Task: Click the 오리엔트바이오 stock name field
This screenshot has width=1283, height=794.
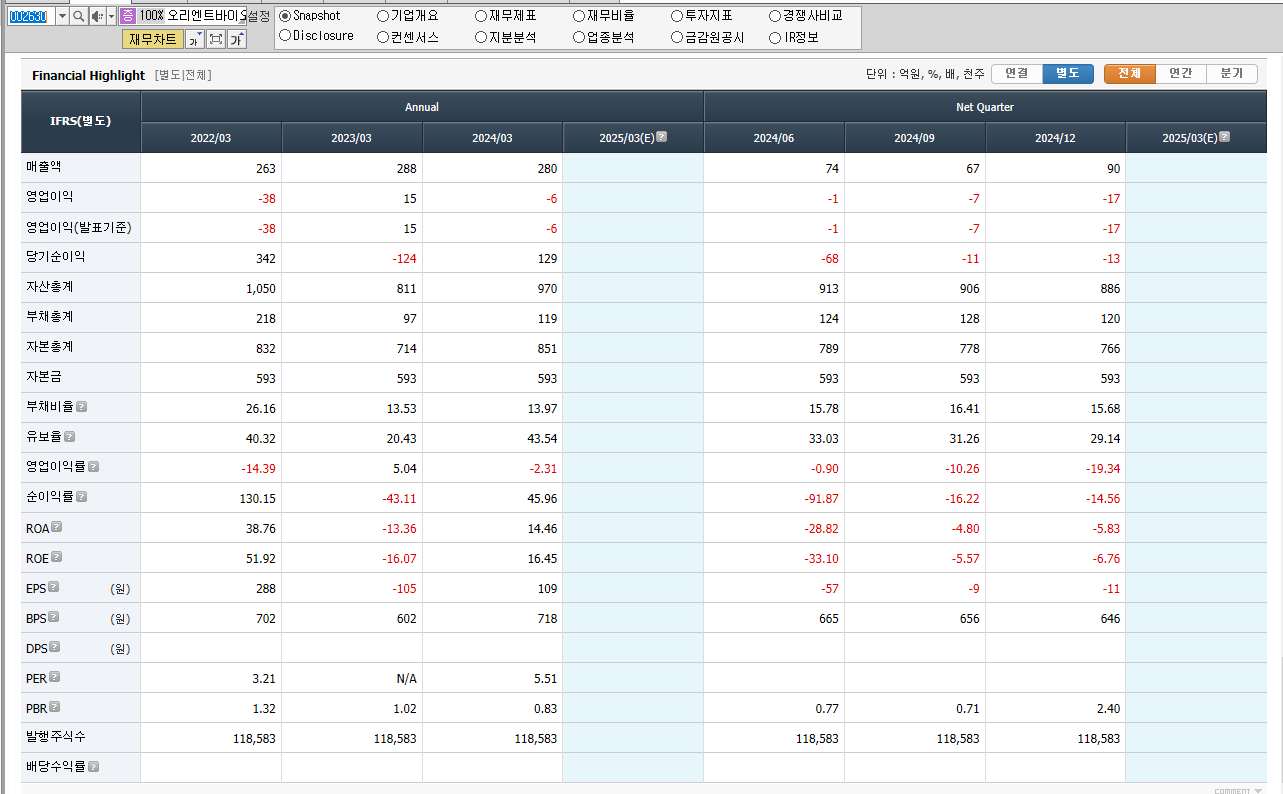Action: tap(205, 16)
